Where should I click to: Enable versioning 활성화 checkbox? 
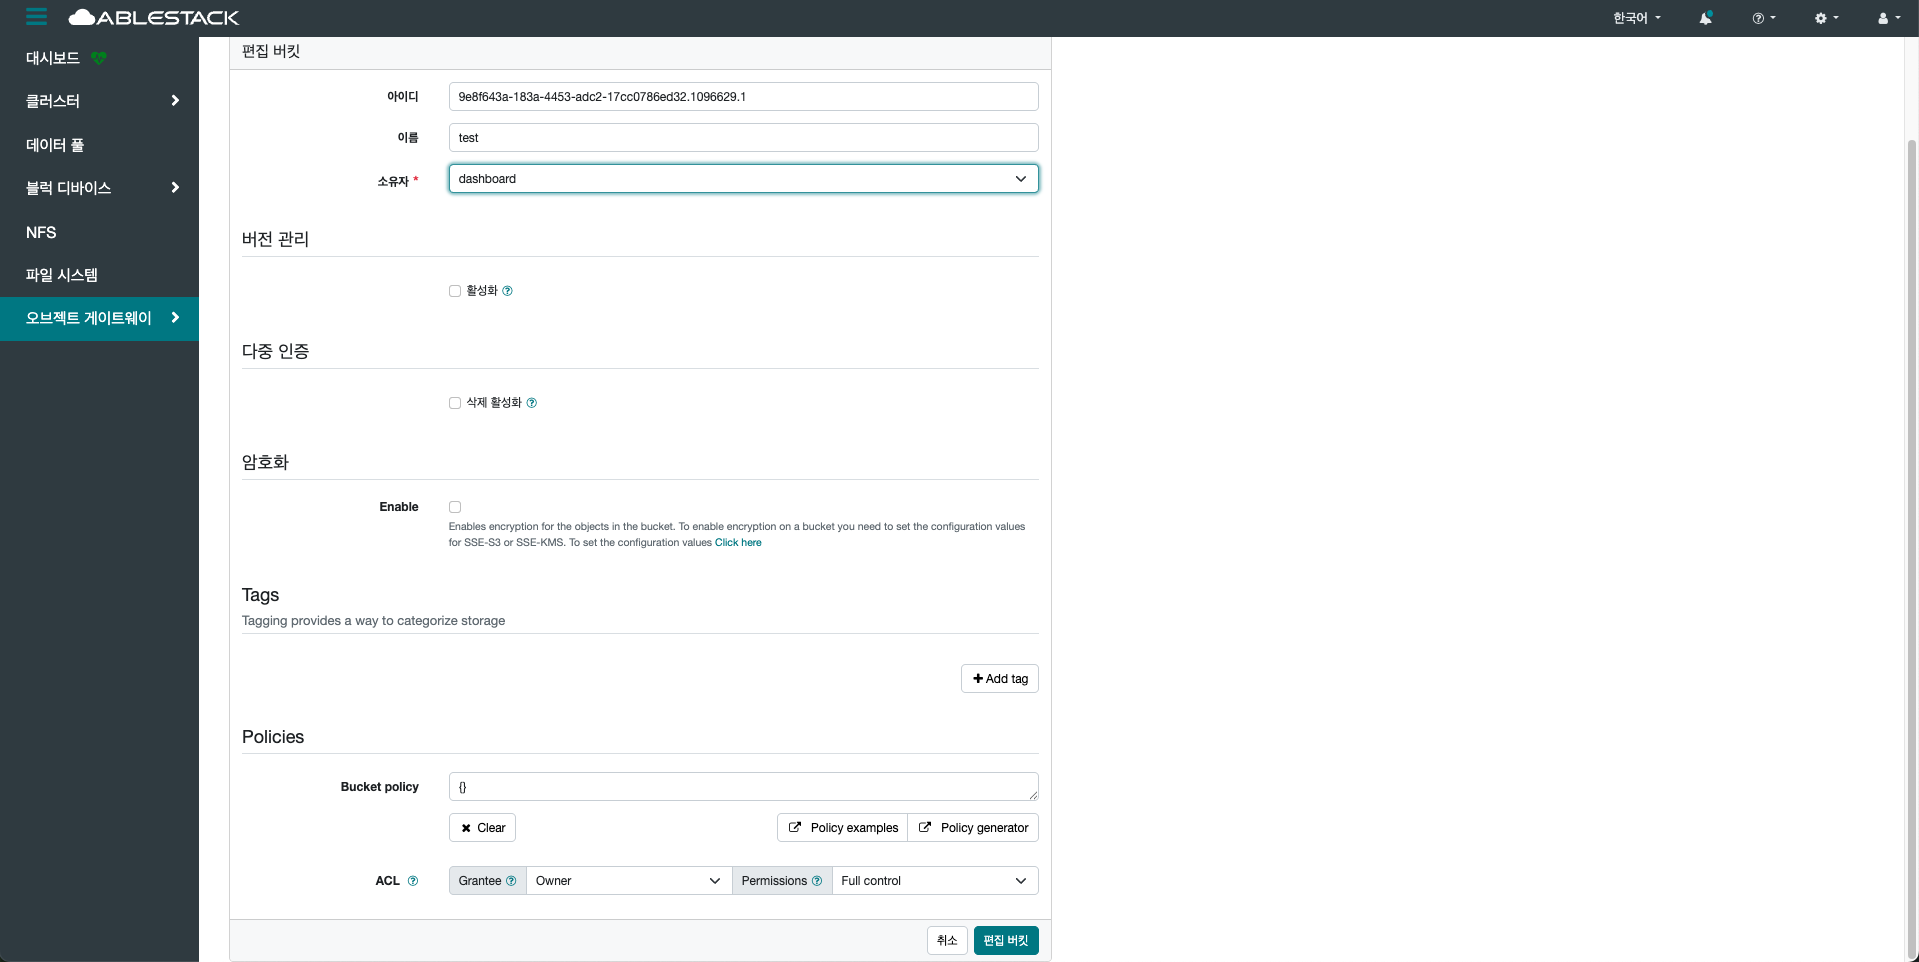click(455, 291)
